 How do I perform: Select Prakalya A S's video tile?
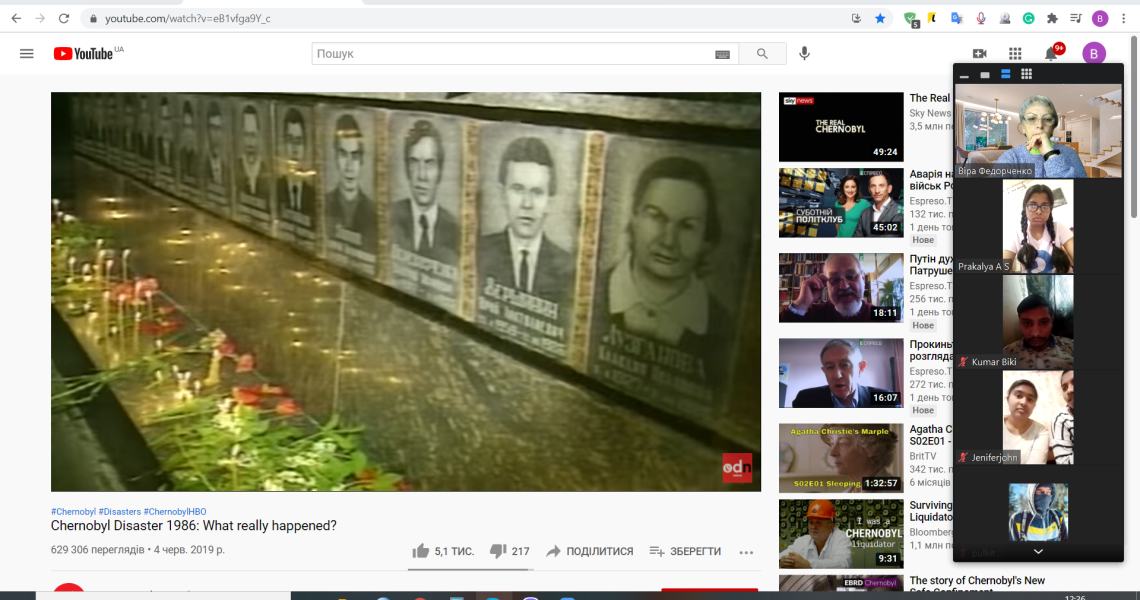pyautogui.click(x=1038, y=227)
